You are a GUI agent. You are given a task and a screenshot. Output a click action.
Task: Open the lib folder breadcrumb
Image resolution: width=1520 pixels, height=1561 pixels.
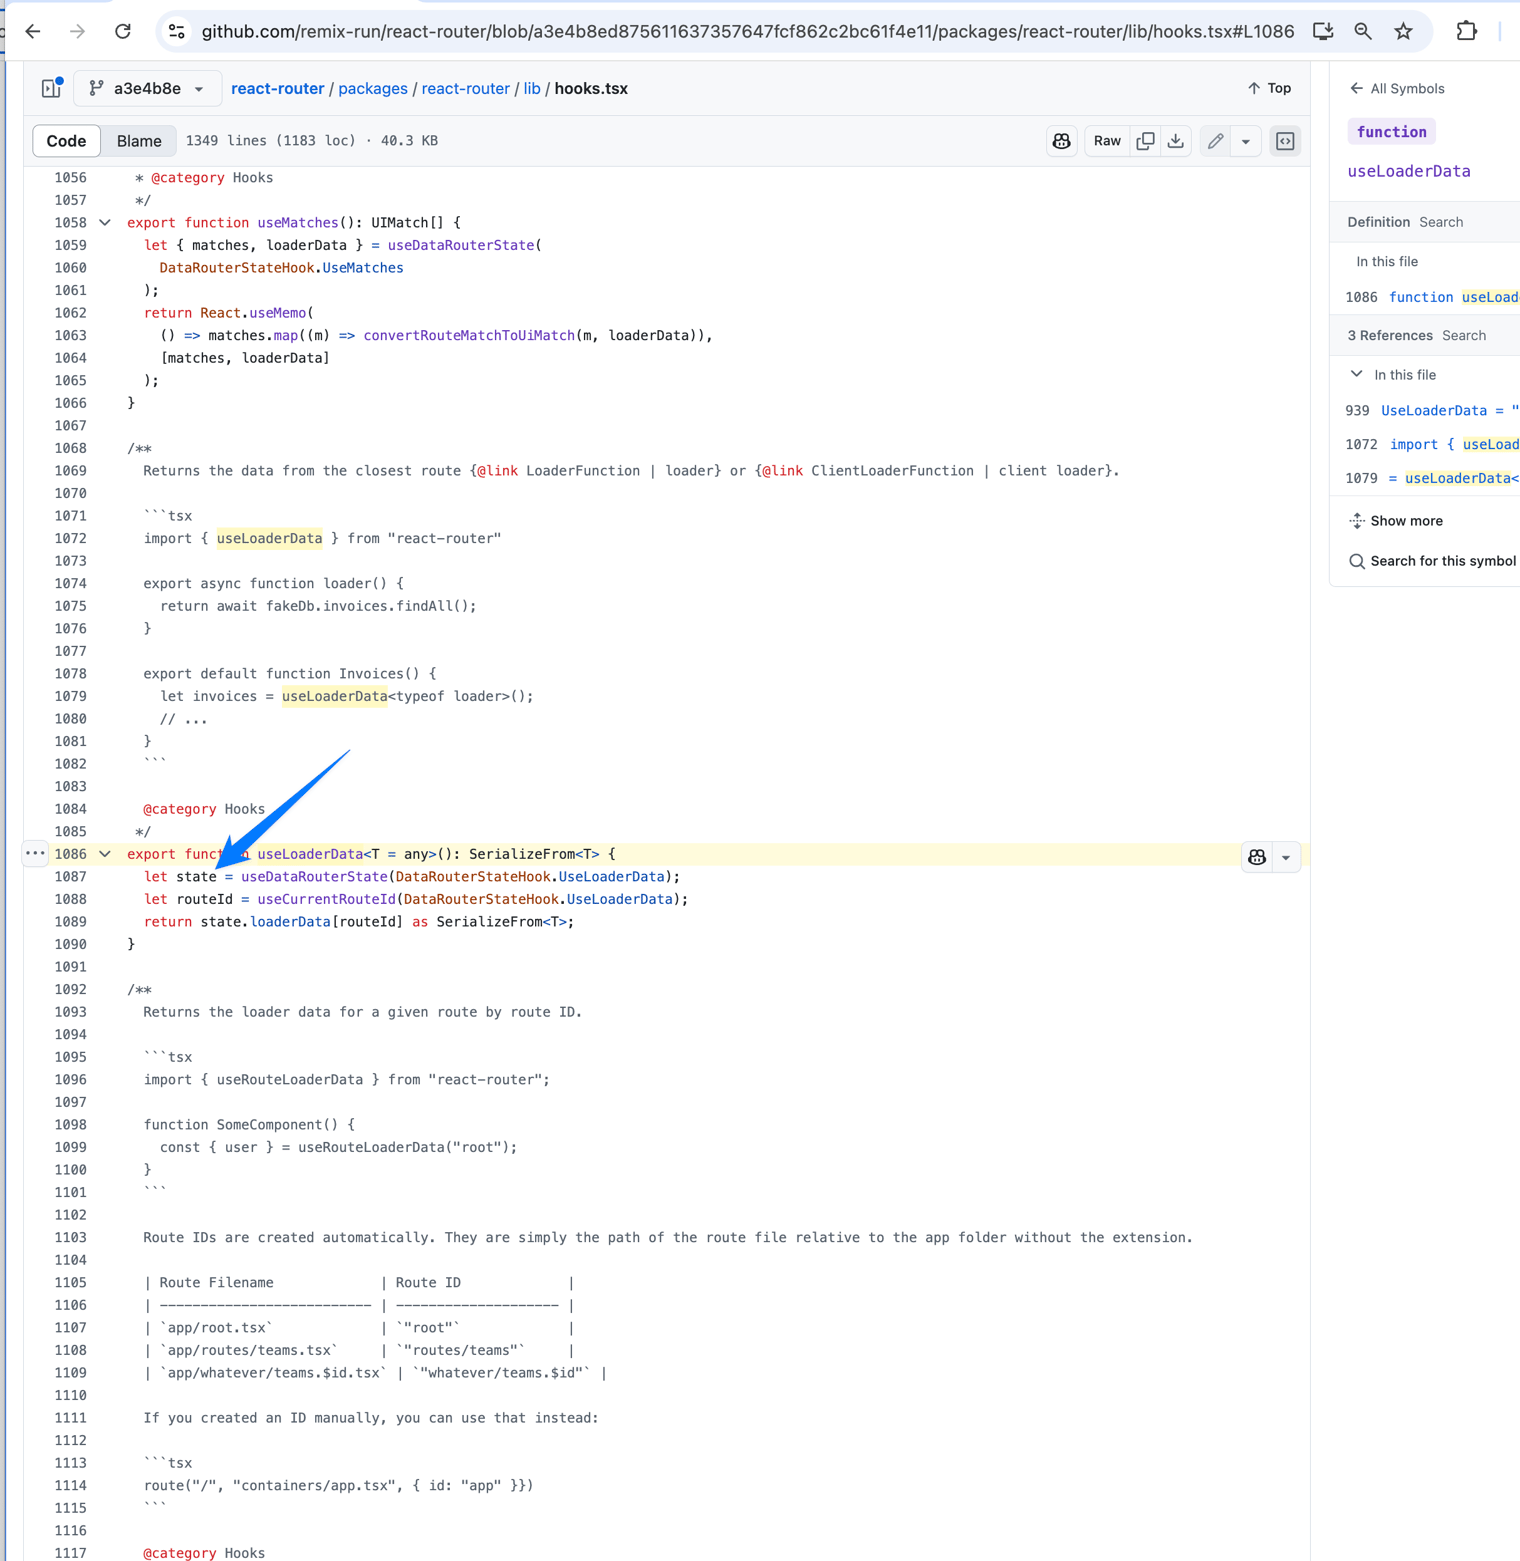[x=532, y=88]
